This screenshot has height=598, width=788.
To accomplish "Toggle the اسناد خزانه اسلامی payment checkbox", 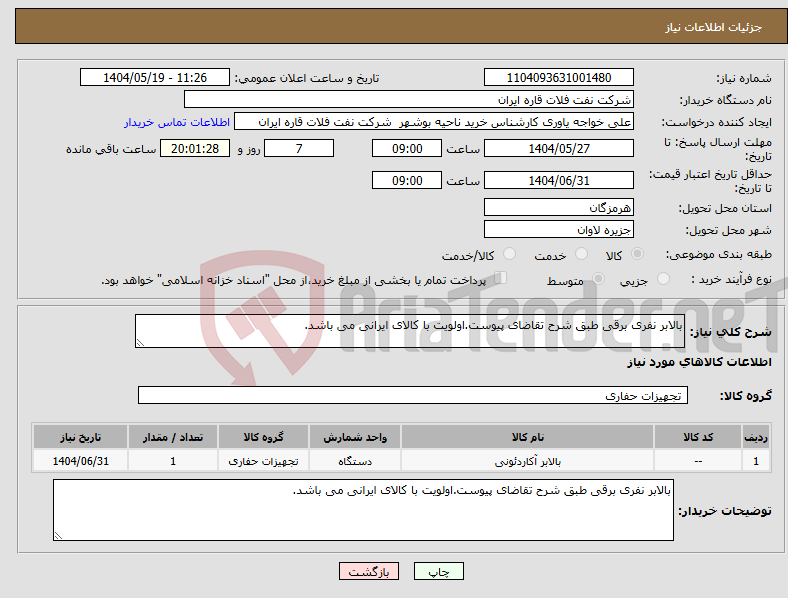I will pyautogui.click(x=500, y=278).
